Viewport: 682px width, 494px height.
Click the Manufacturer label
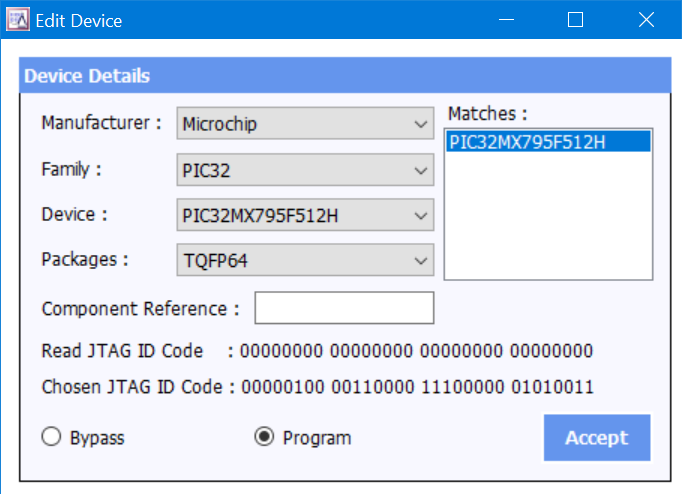click(101, 123)
